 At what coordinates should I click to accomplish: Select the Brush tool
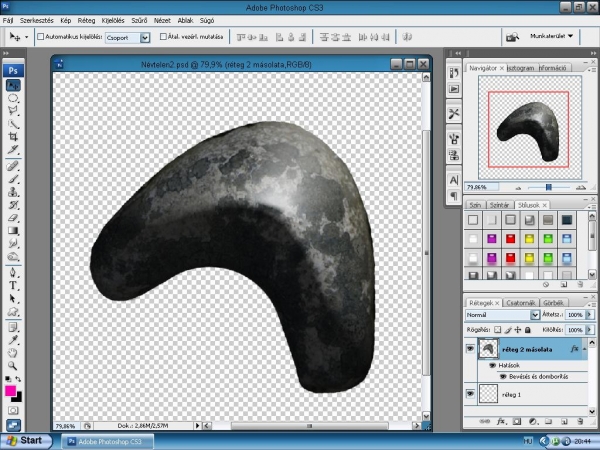(x=13, y=179)
